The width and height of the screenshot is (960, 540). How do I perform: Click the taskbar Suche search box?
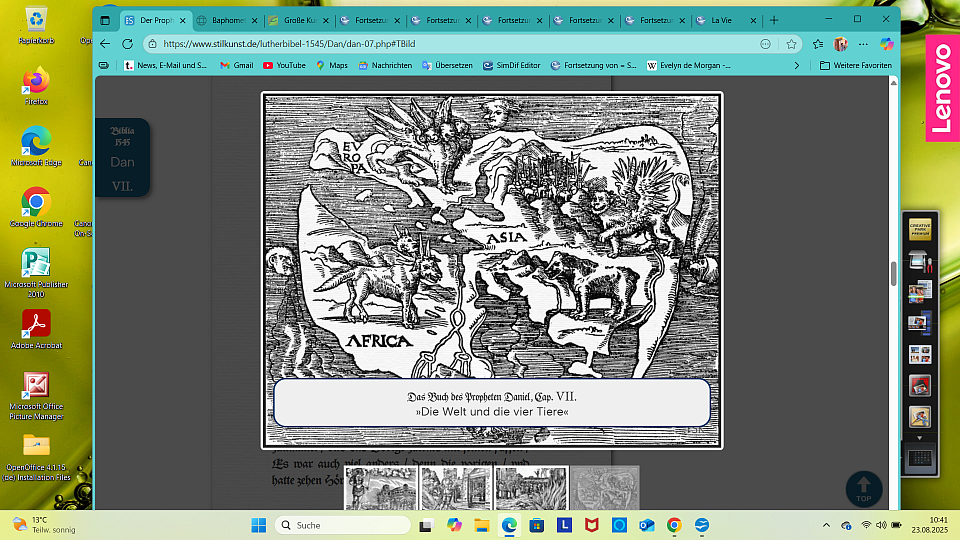pos(343,525)
